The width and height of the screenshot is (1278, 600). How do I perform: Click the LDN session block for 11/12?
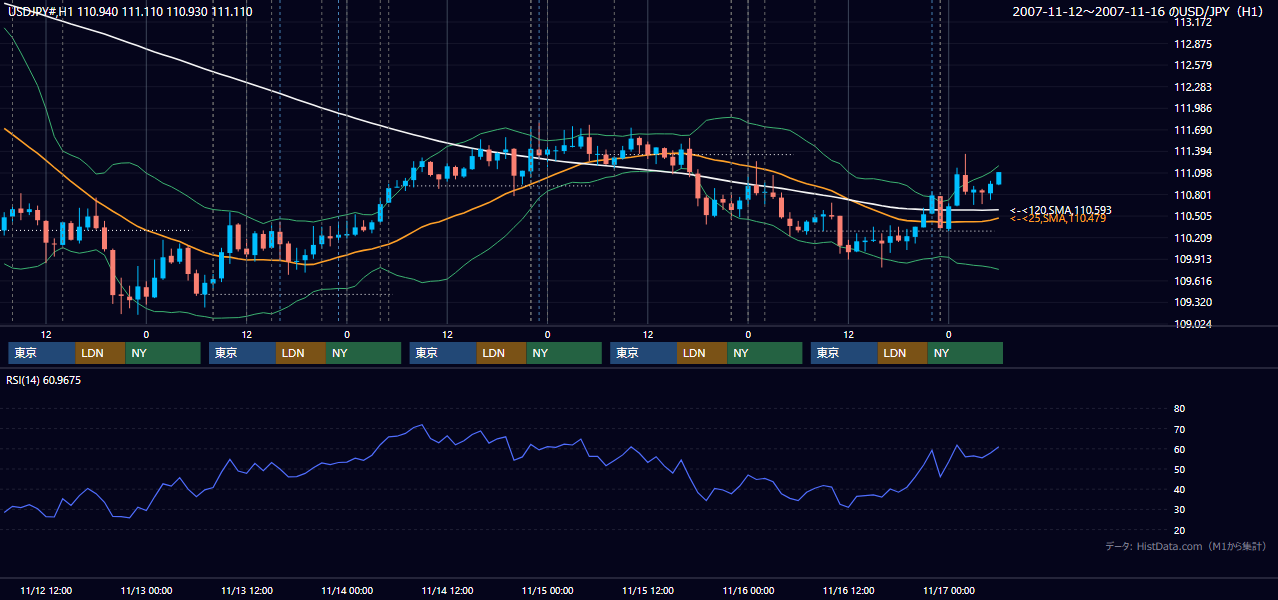click(x=101, y=353)
